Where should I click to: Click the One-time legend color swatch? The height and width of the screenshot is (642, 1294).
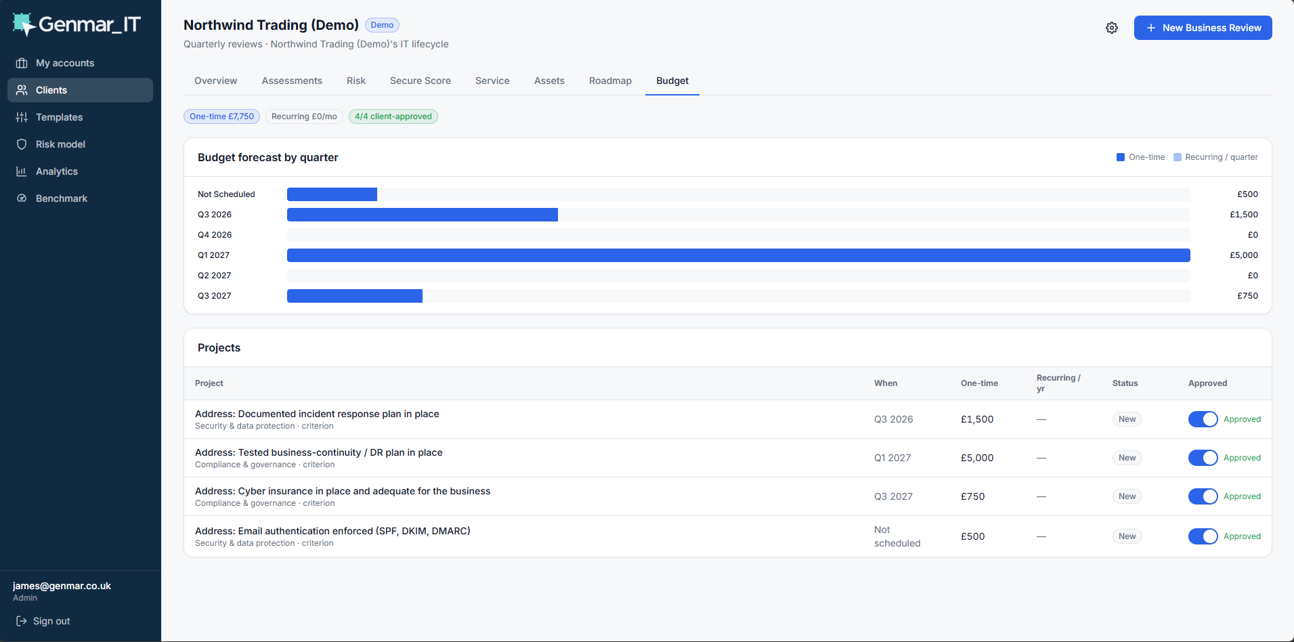(1120, 157)
